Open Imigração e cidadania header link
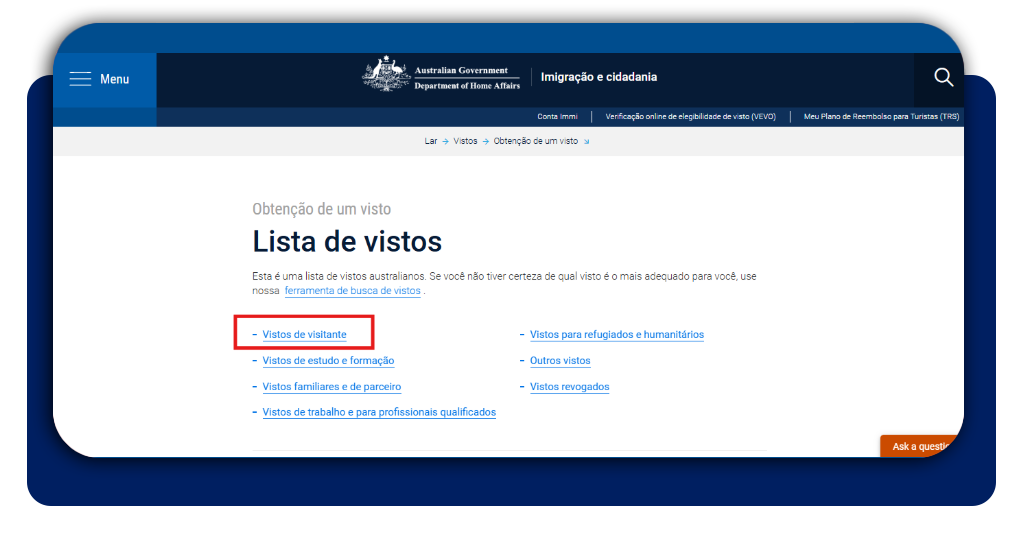1024x536 pixels. [599, 77]
